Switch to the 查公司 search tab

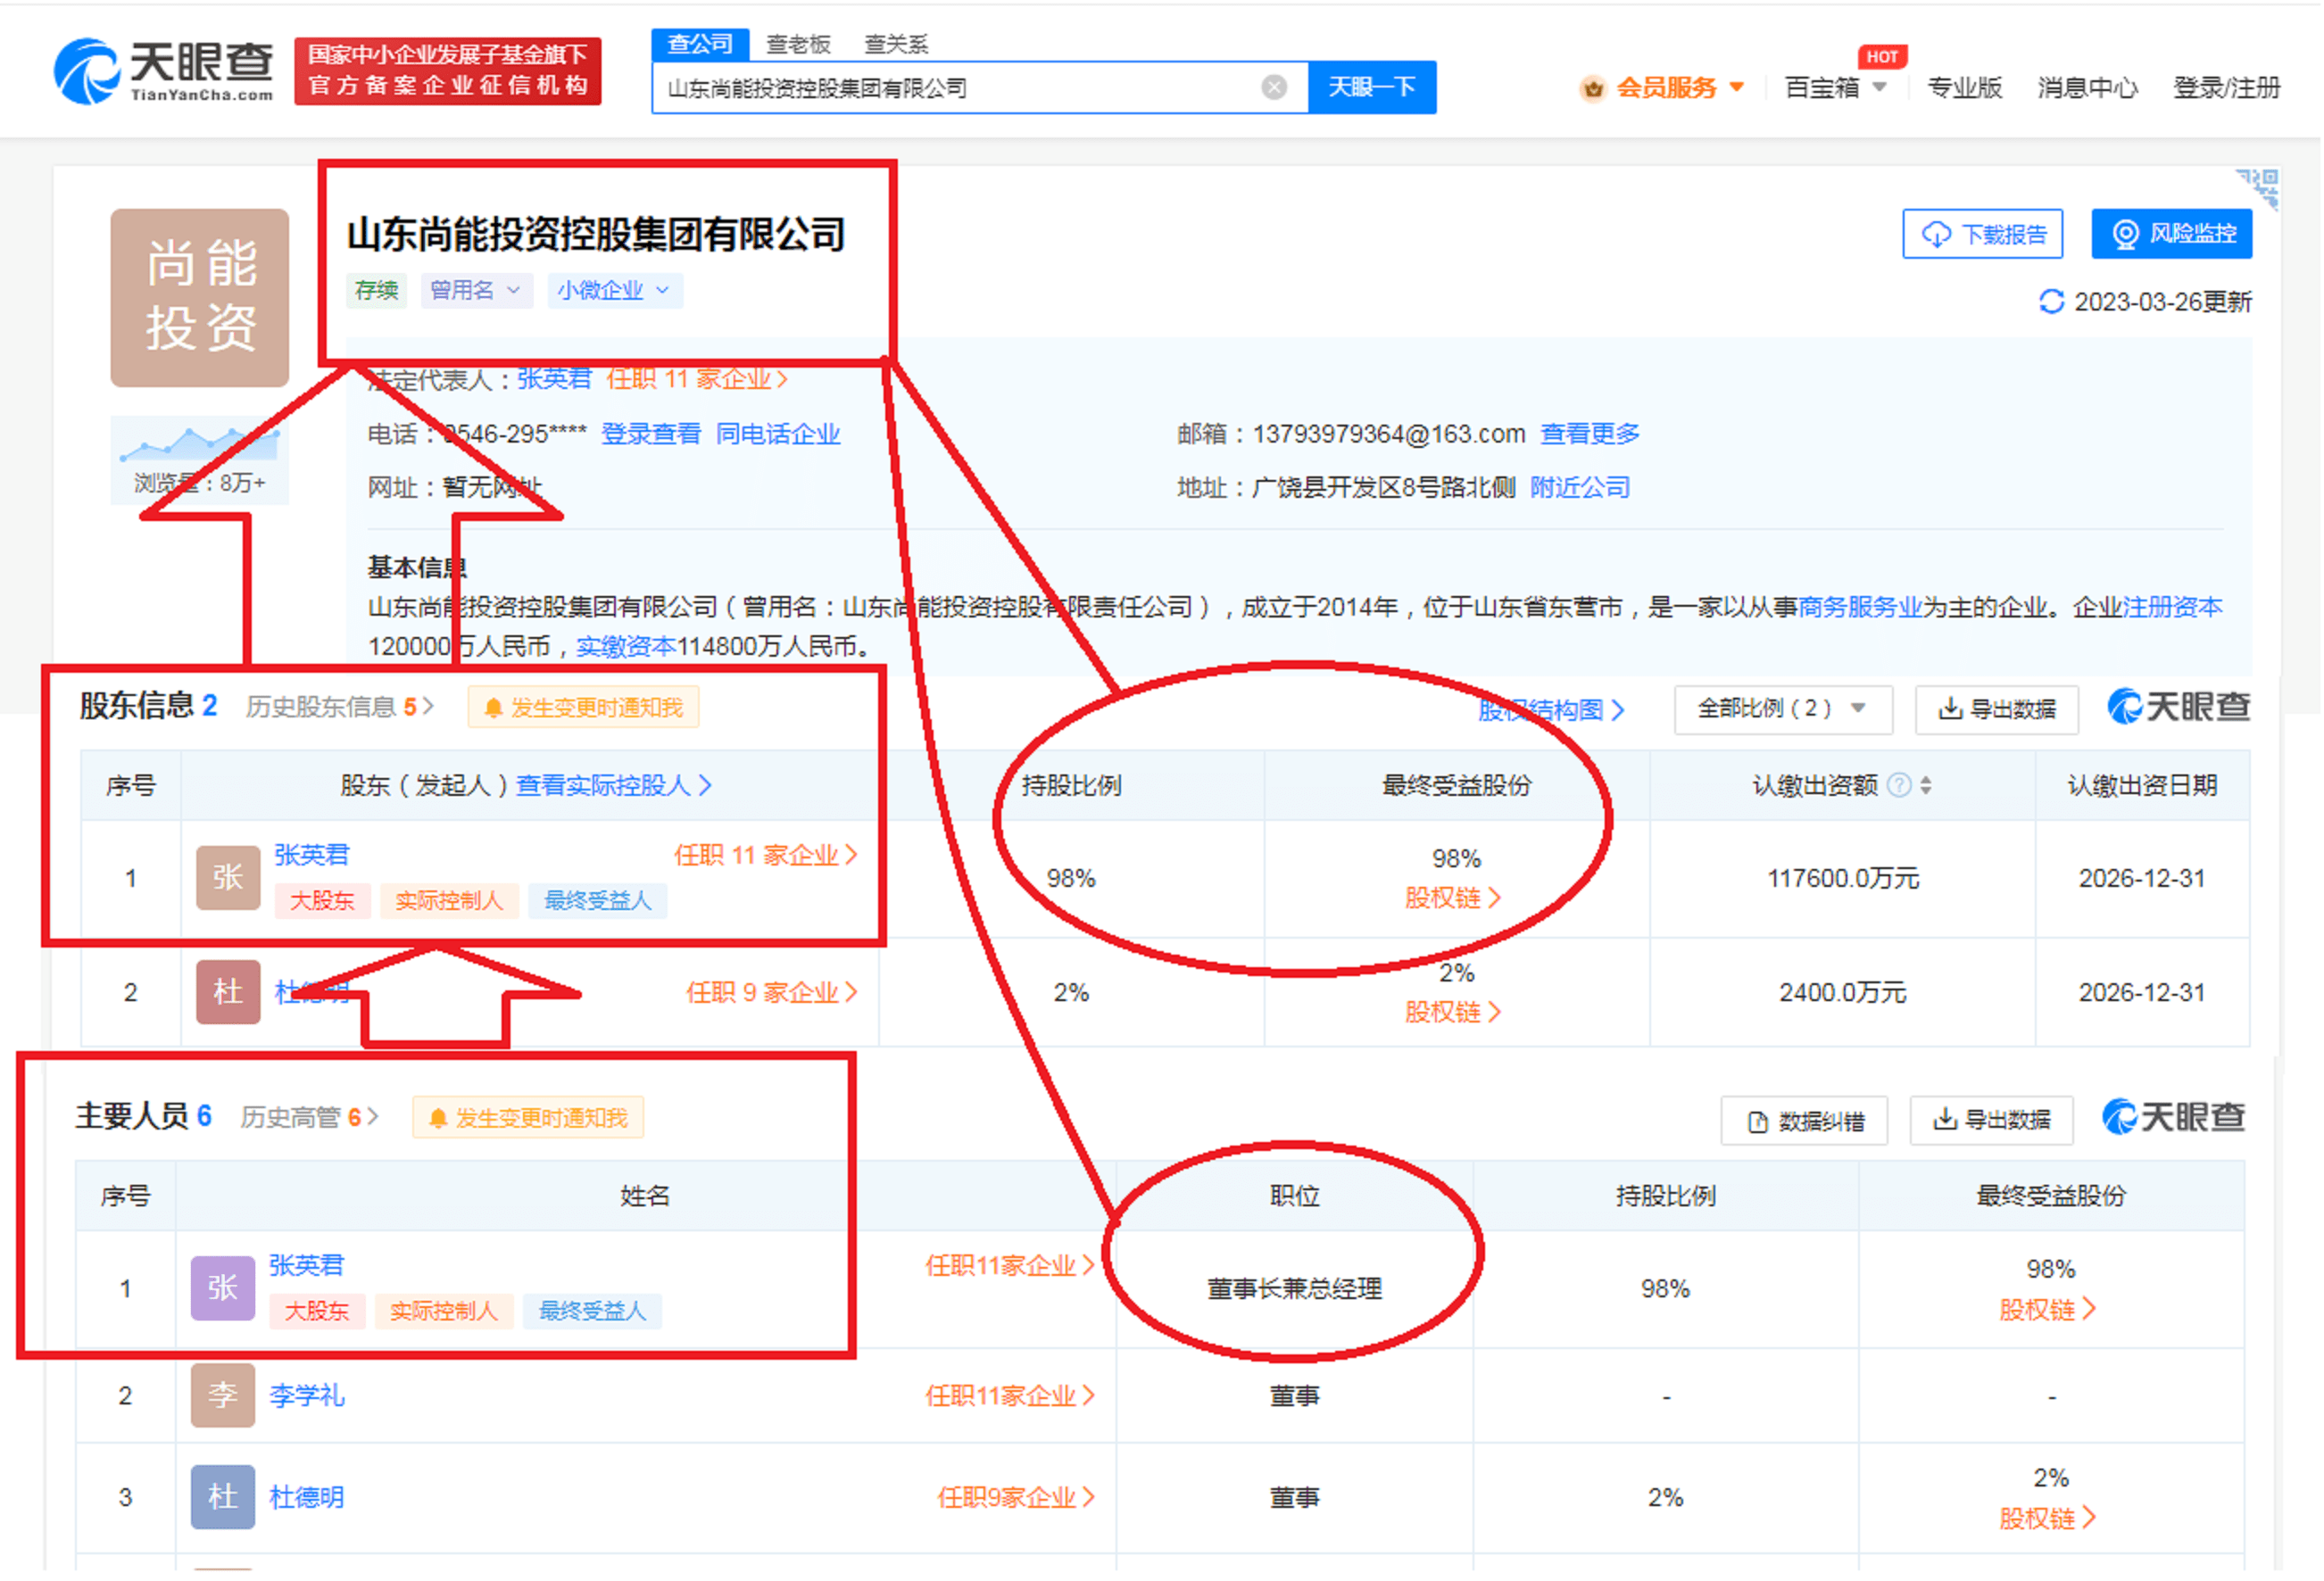point(701,44)
